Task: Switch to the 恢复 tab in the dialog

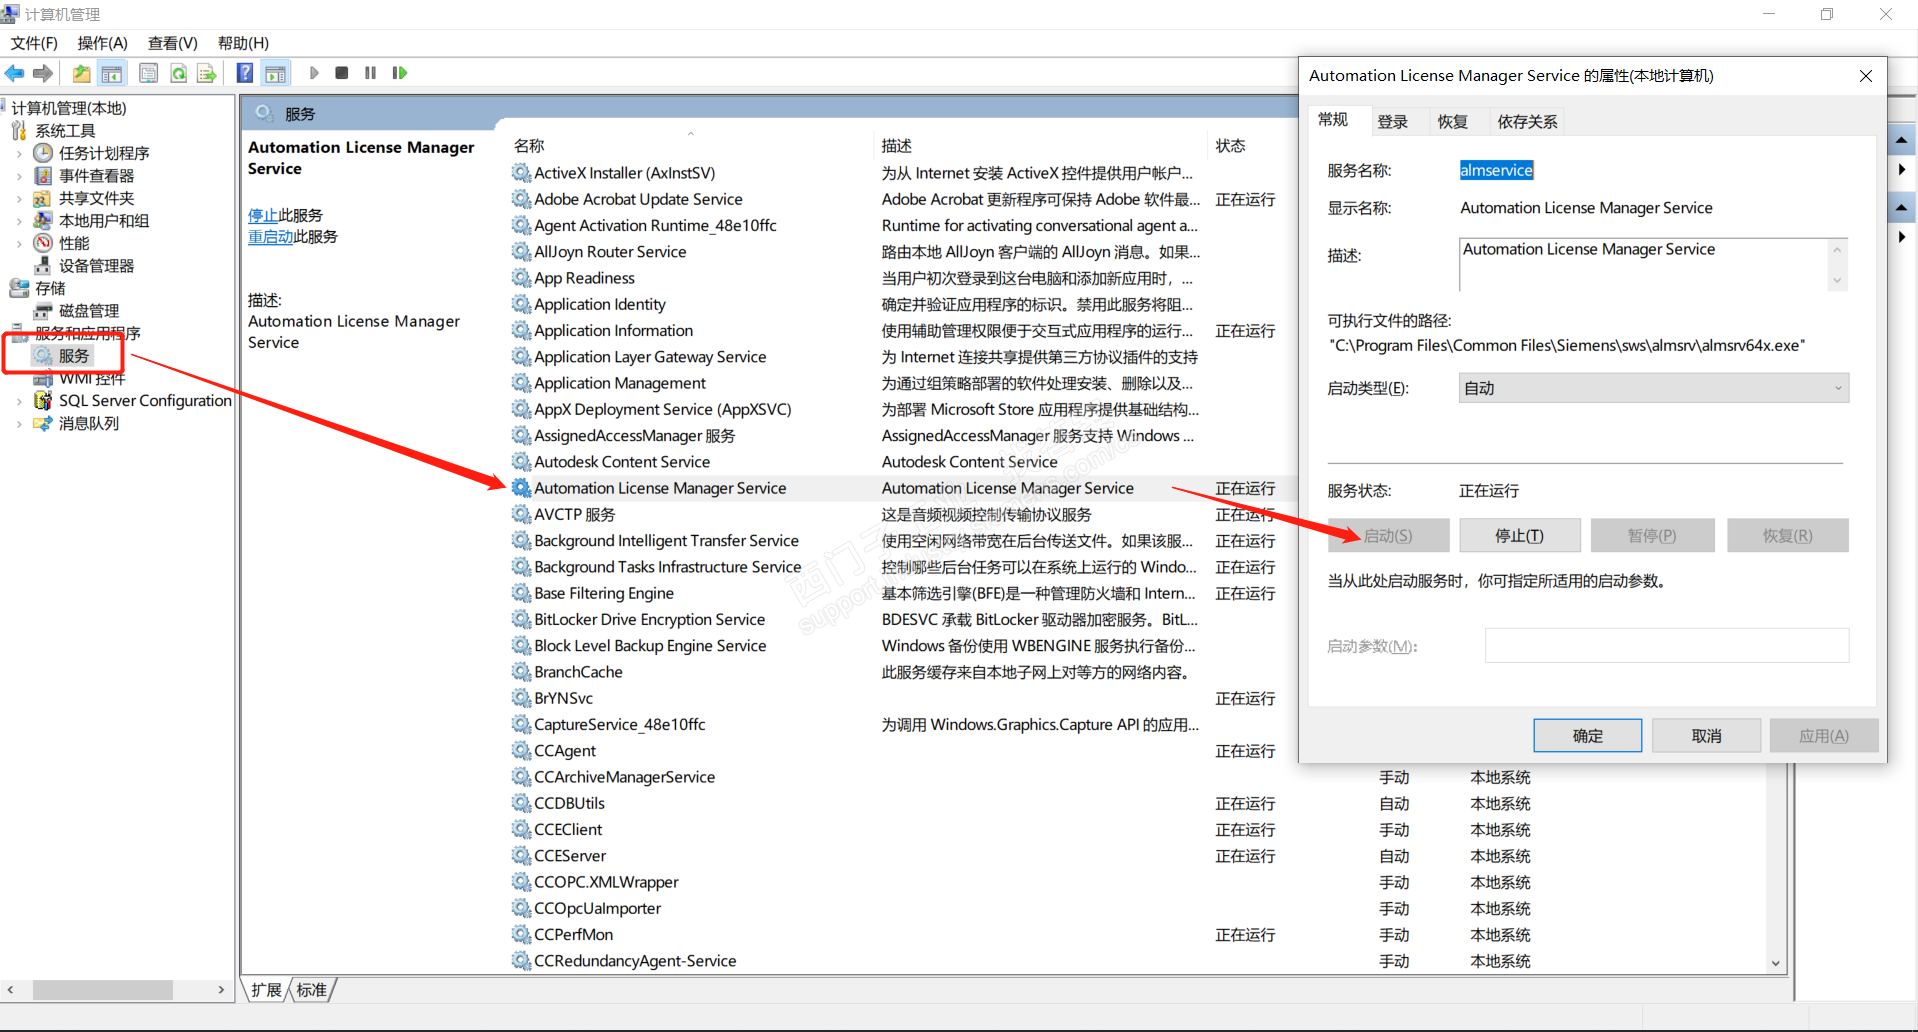Action: point(1452,122)
